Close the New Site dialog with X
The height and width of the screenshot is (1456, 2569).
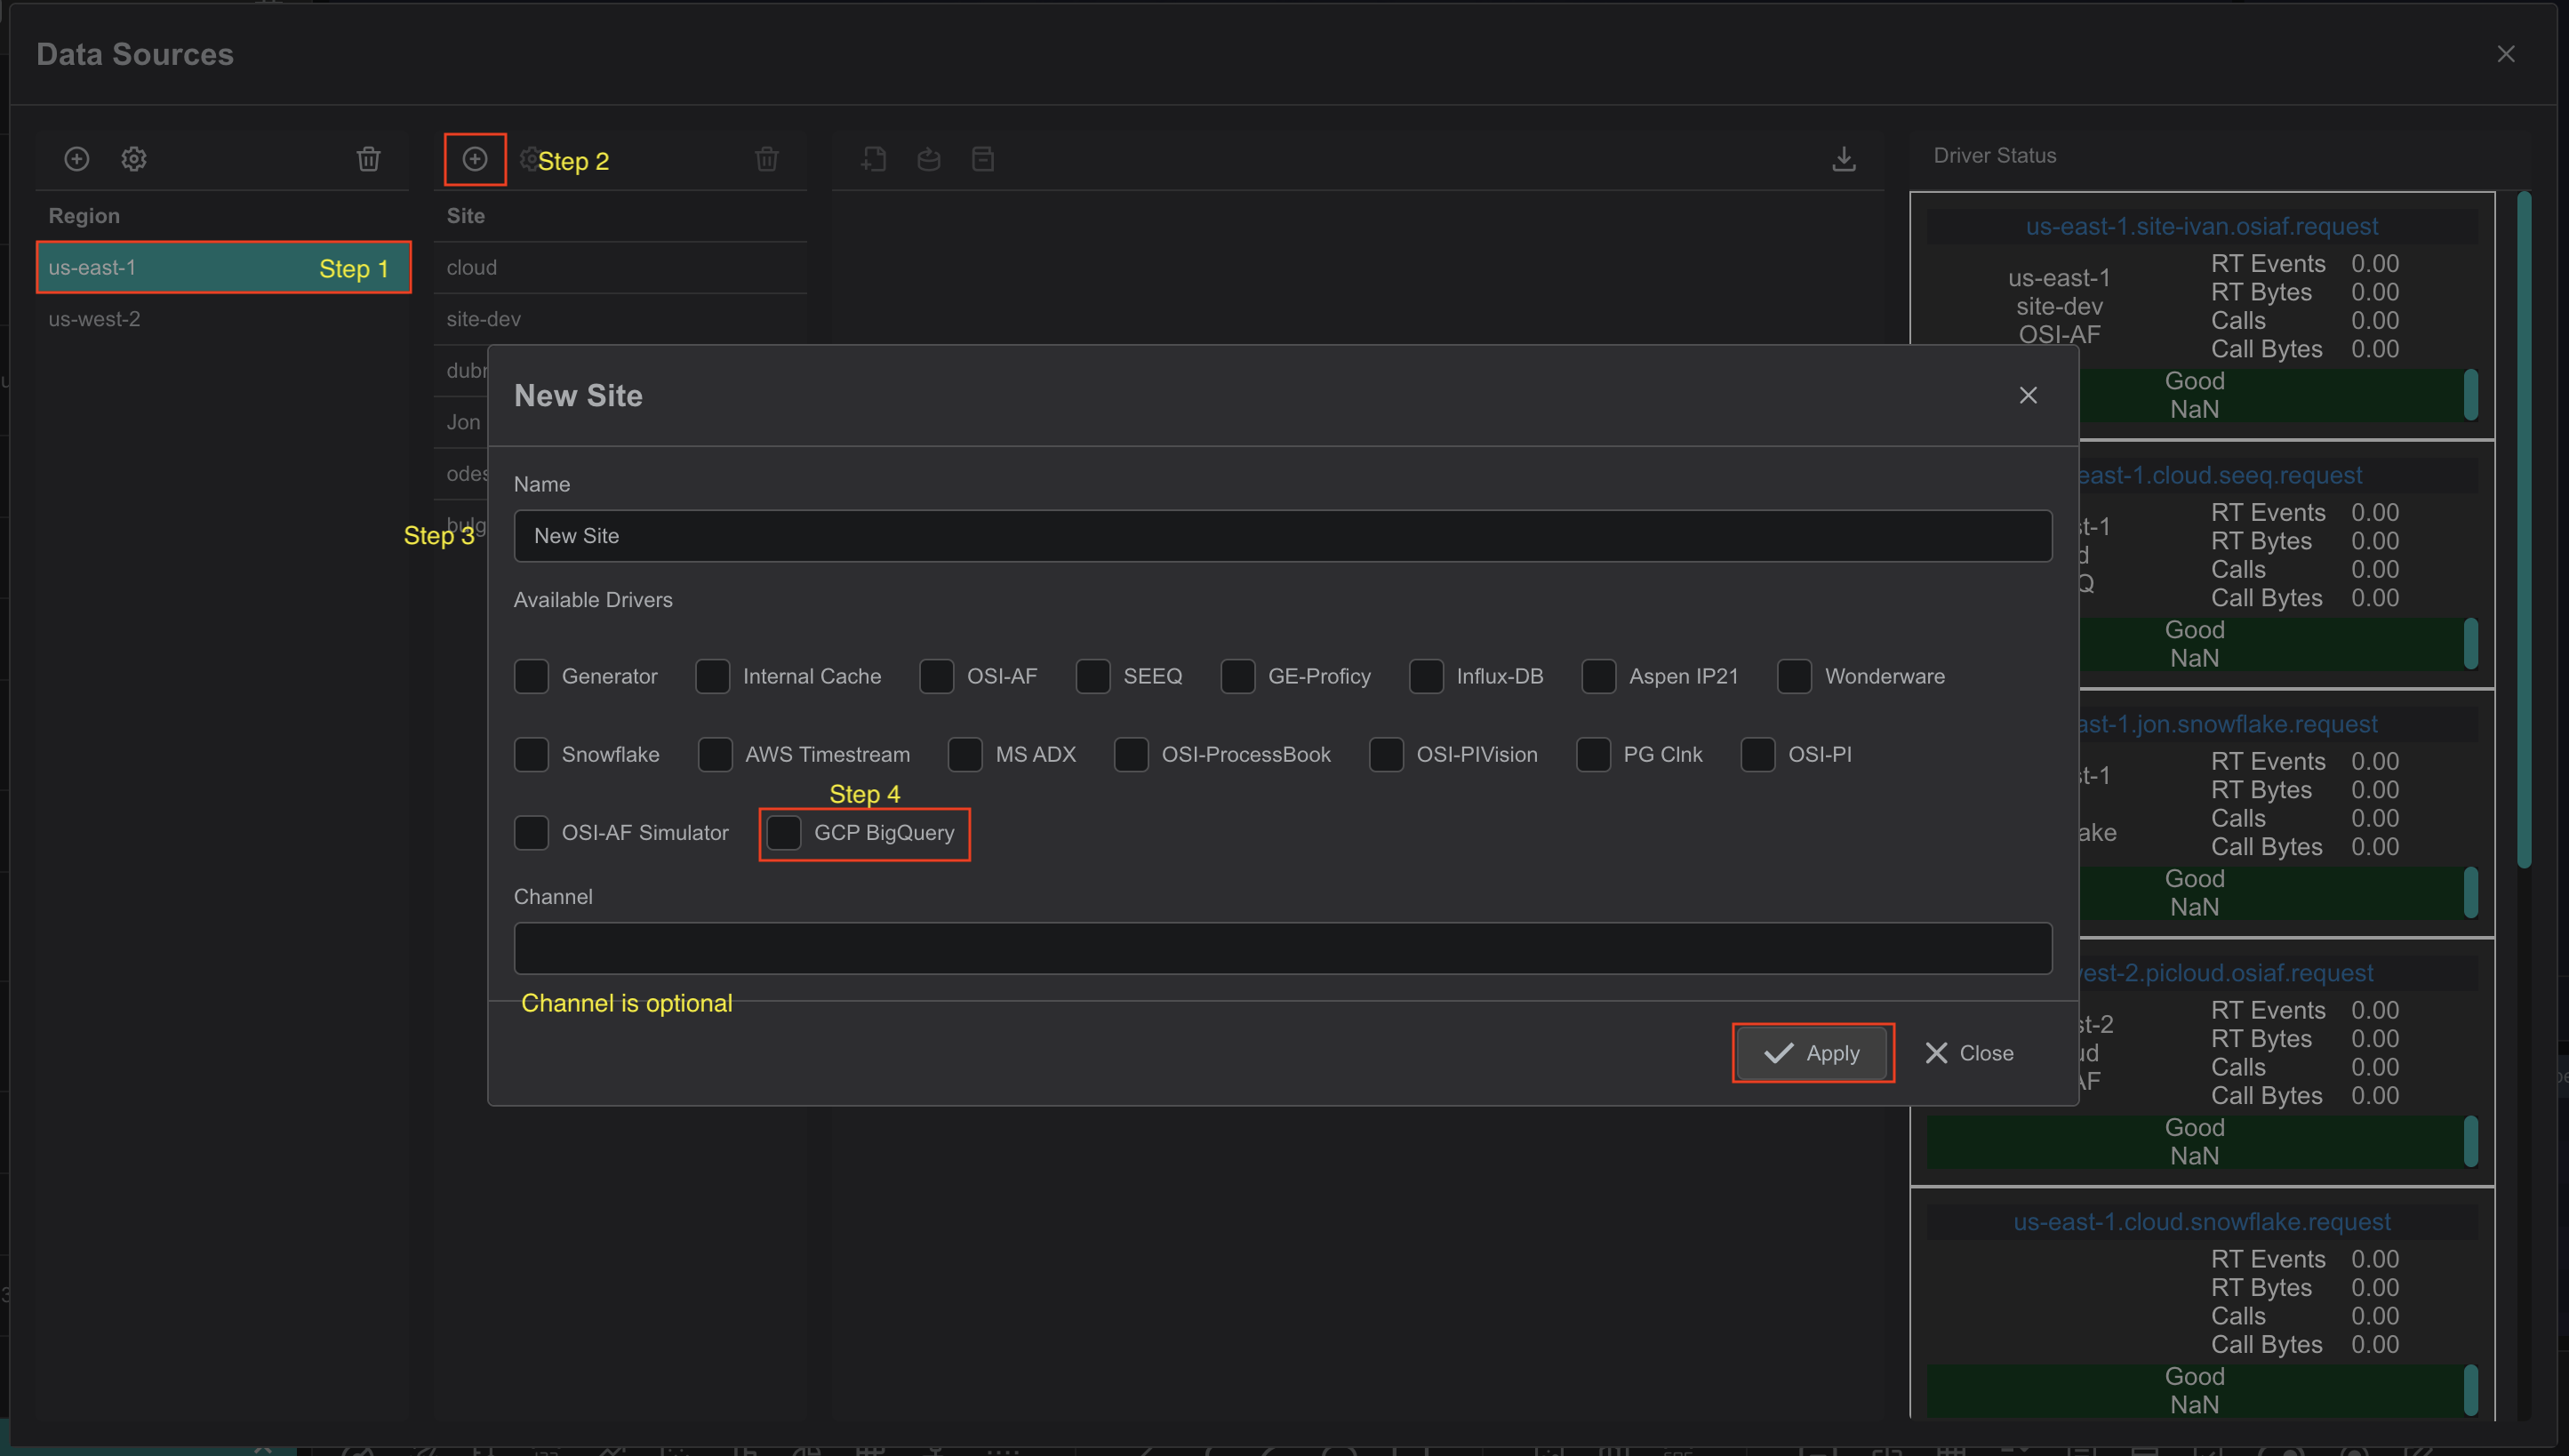pos(2028,396)
